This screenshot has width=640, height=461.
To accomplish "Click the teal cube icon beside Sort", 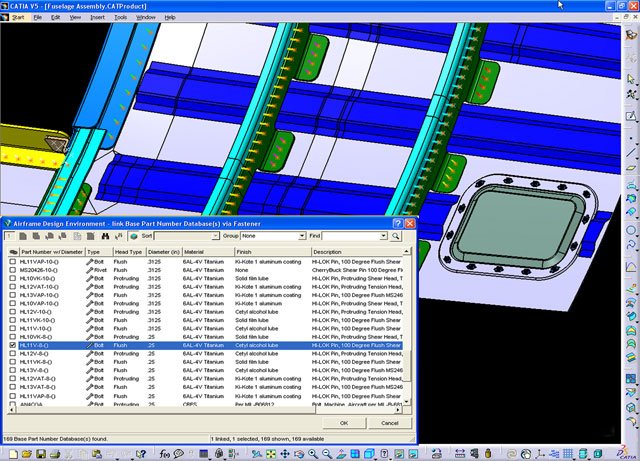I will (x=134, y=236).
